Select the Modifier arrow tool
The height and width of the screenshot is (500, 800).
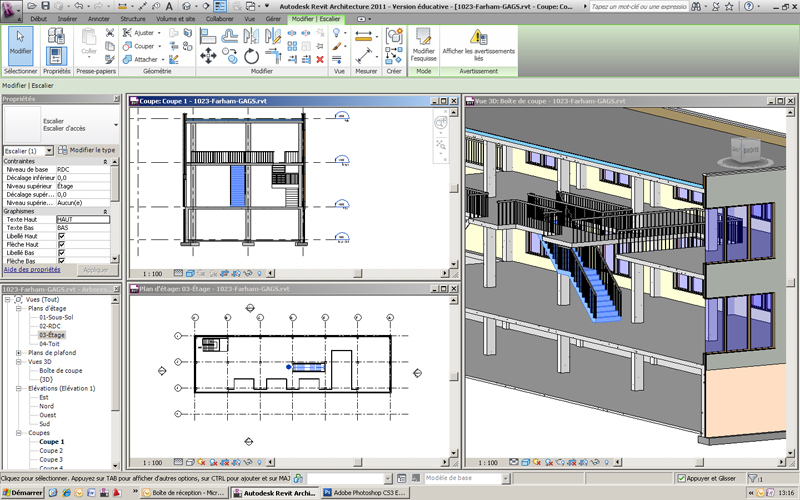20,46
